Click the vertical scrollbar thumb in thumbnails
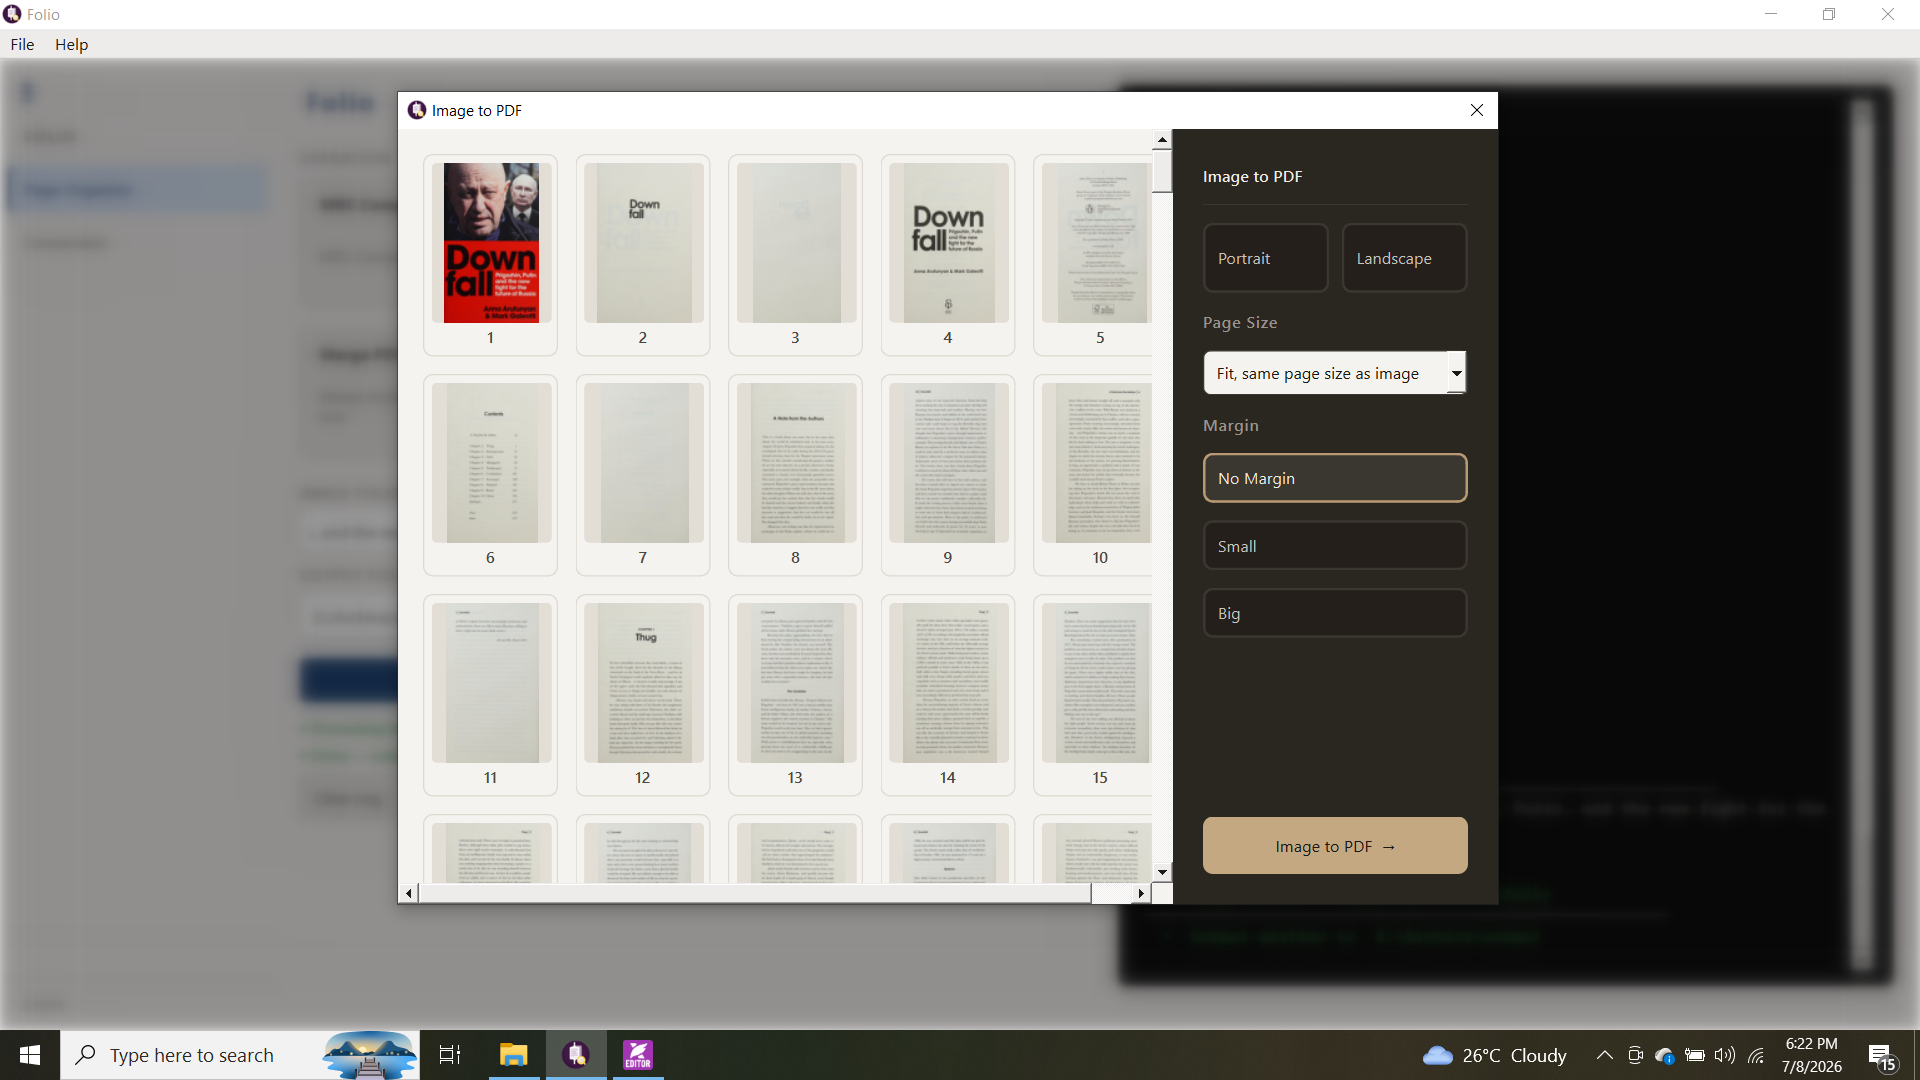This screenshot has width=1920, height=1080. (1162, 170)
